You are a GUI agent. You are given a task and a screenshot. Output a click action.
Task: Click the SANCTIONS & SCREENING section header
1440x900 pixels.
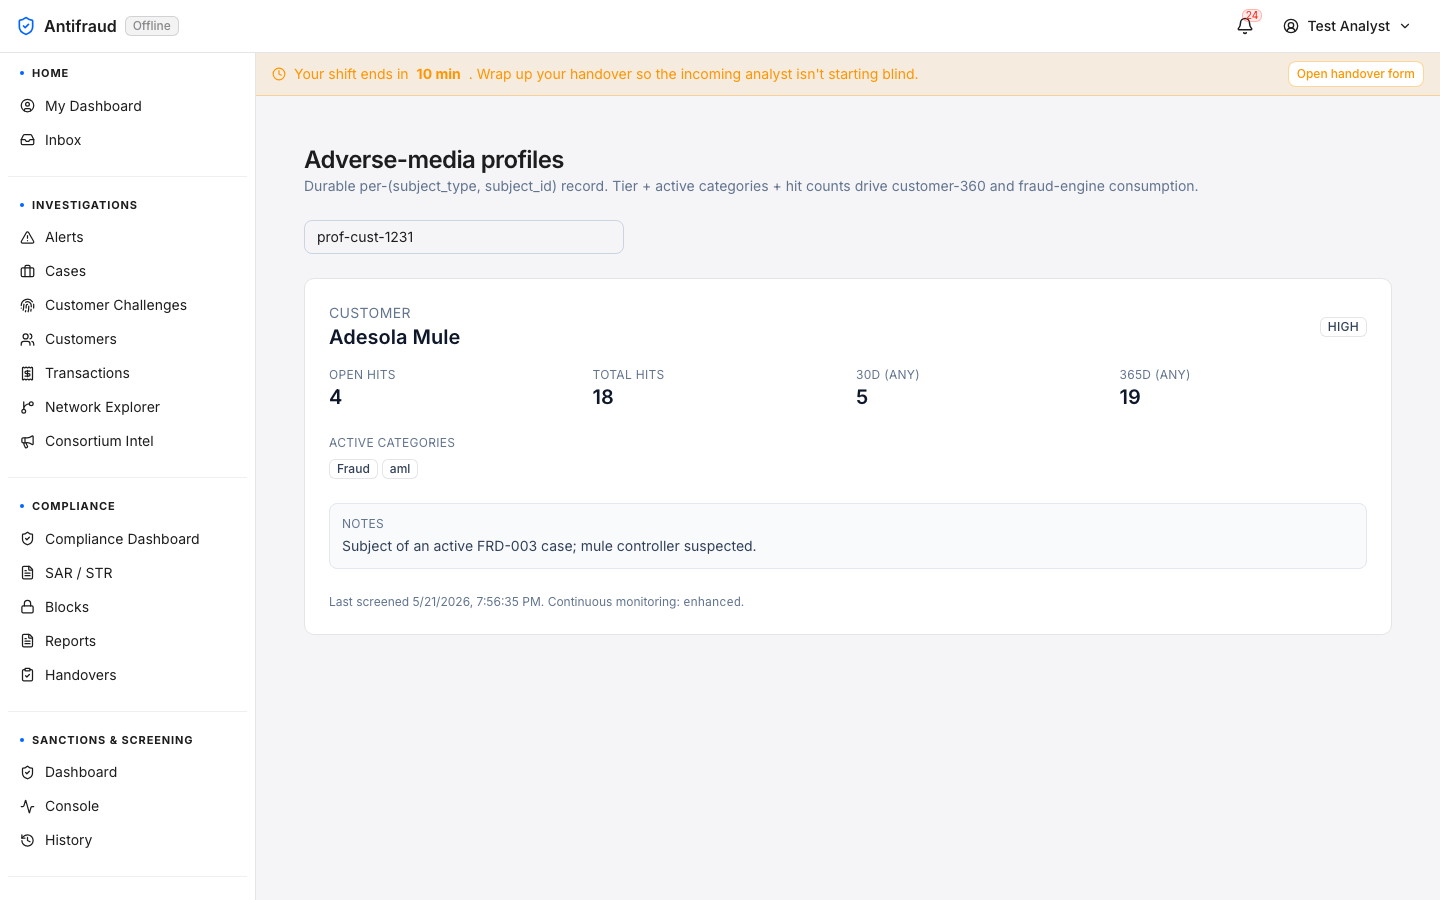pos(112,740)
